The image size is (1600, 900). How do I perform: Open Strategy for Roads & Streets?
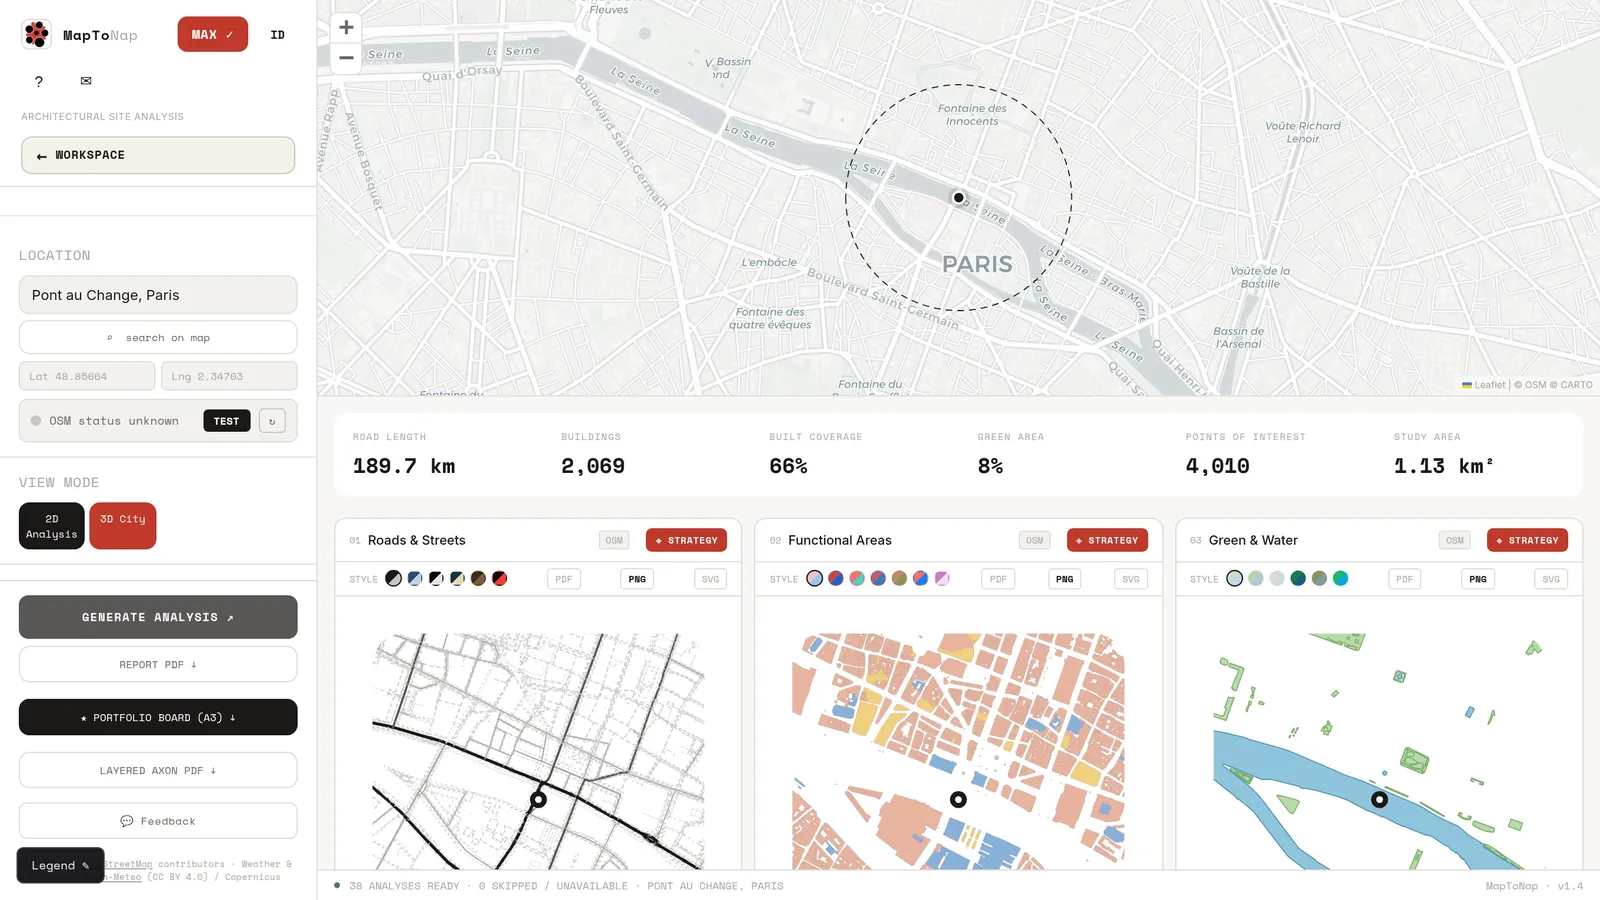[x=686, y=540]
